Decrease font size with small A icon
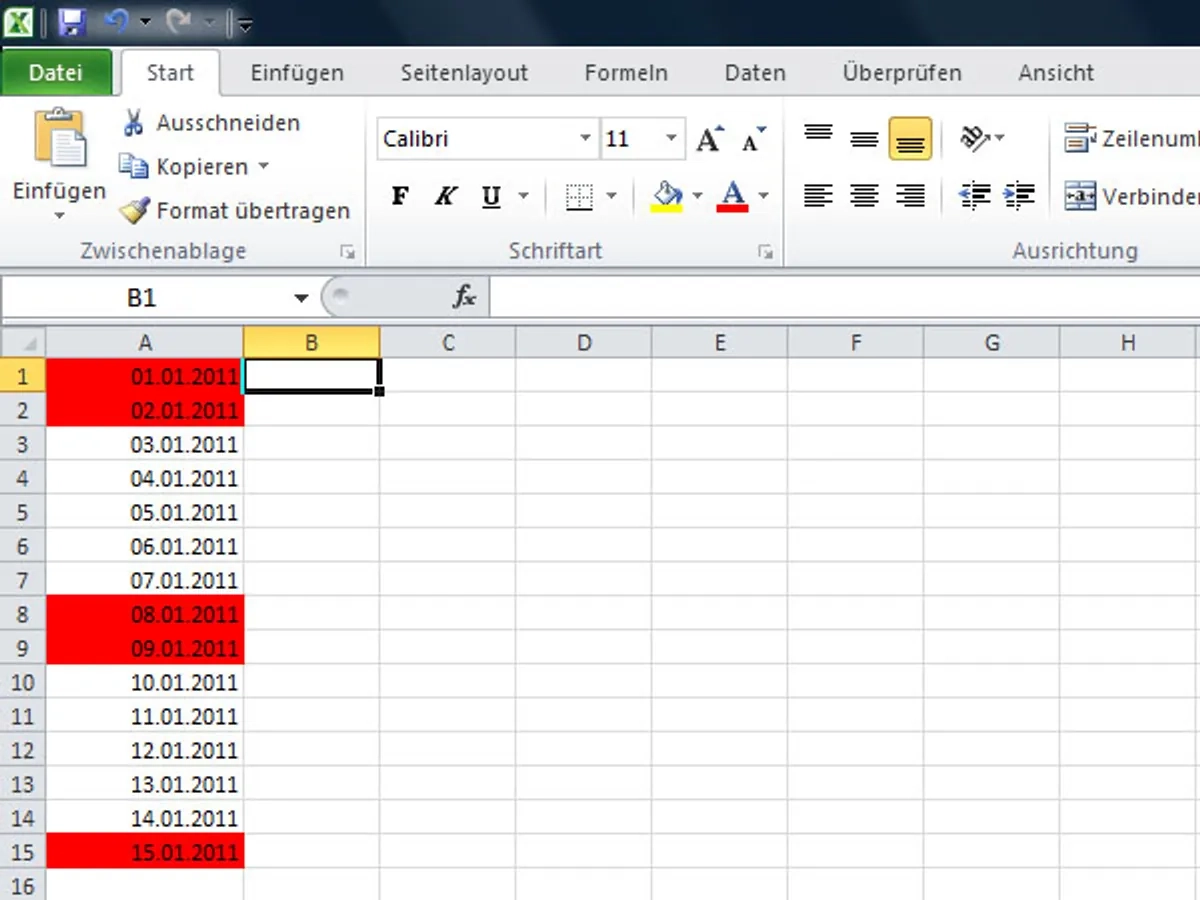Screen dimensions: 1200x900 point(754,139)
